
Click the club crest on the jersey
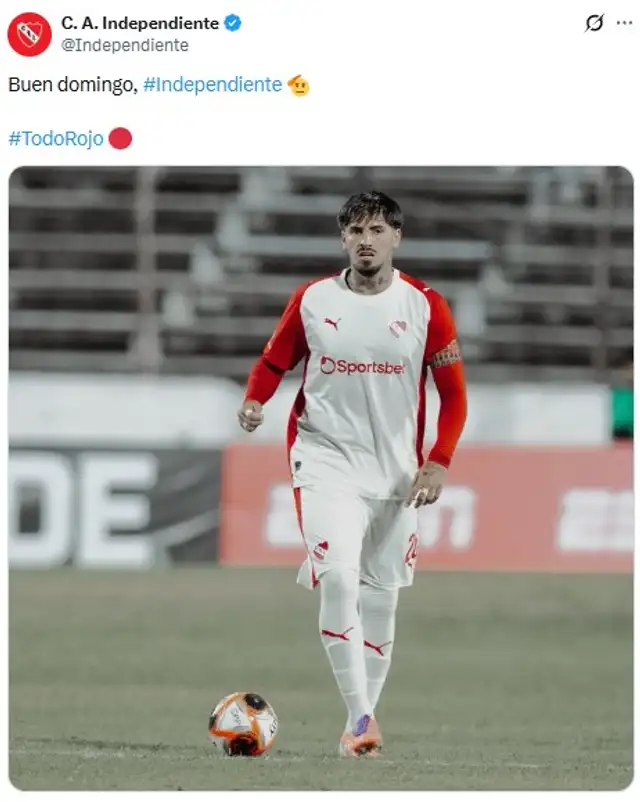(x=397, y=328)
